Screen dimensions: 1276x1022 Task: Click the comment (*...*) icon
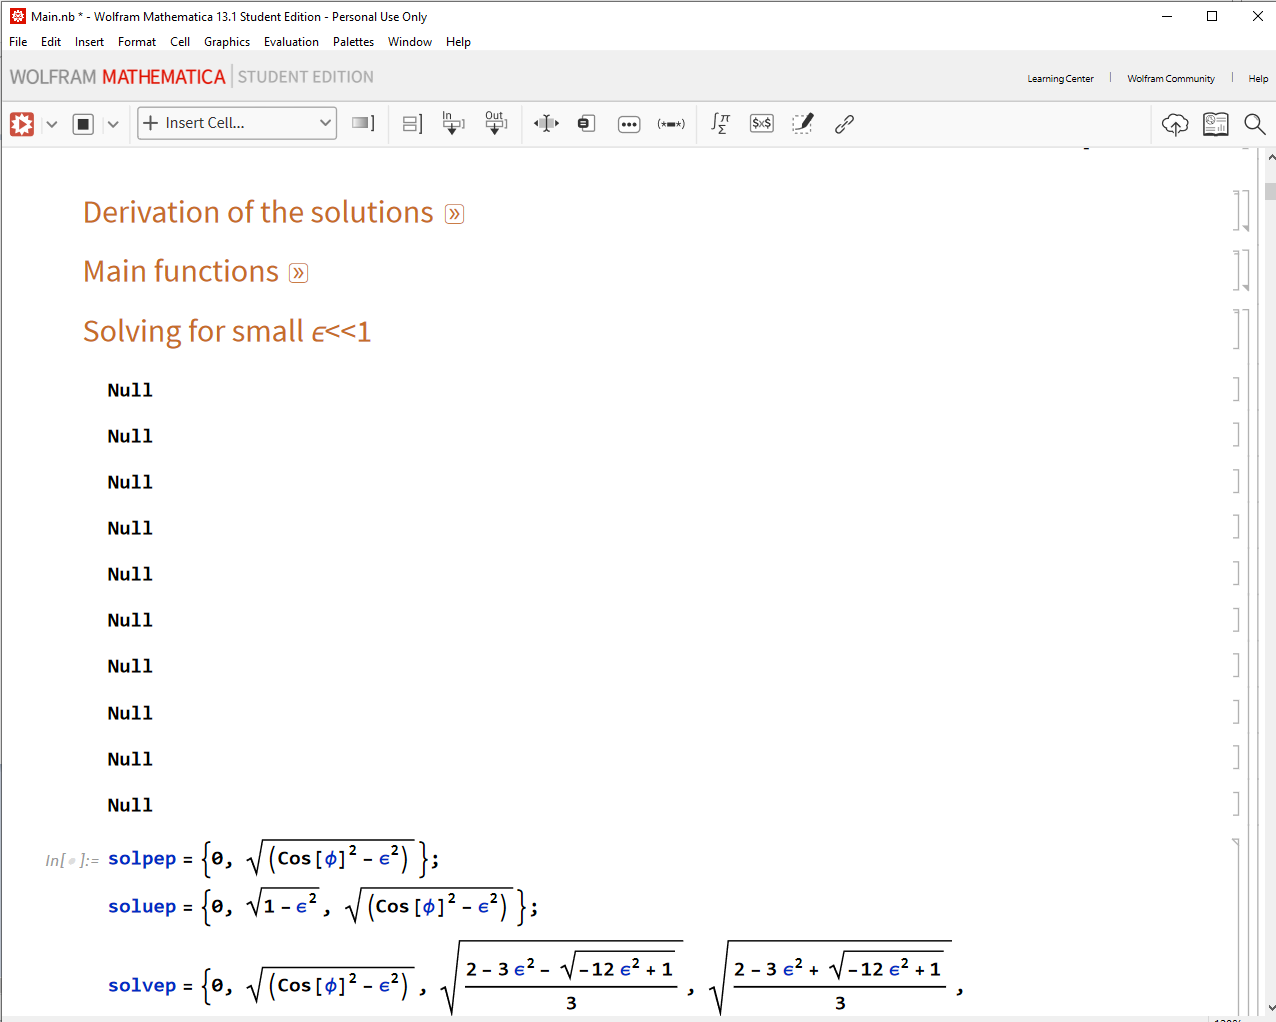pyautogui.click(x=671, y=124)
